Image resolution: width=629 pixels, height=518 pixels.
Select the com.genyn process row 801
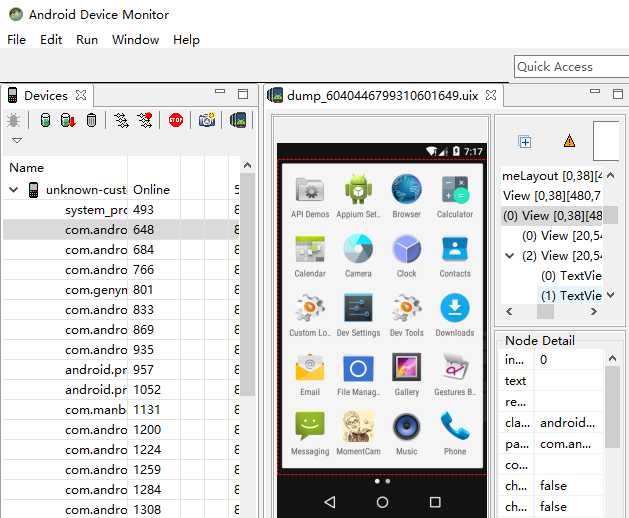[120, 289]
